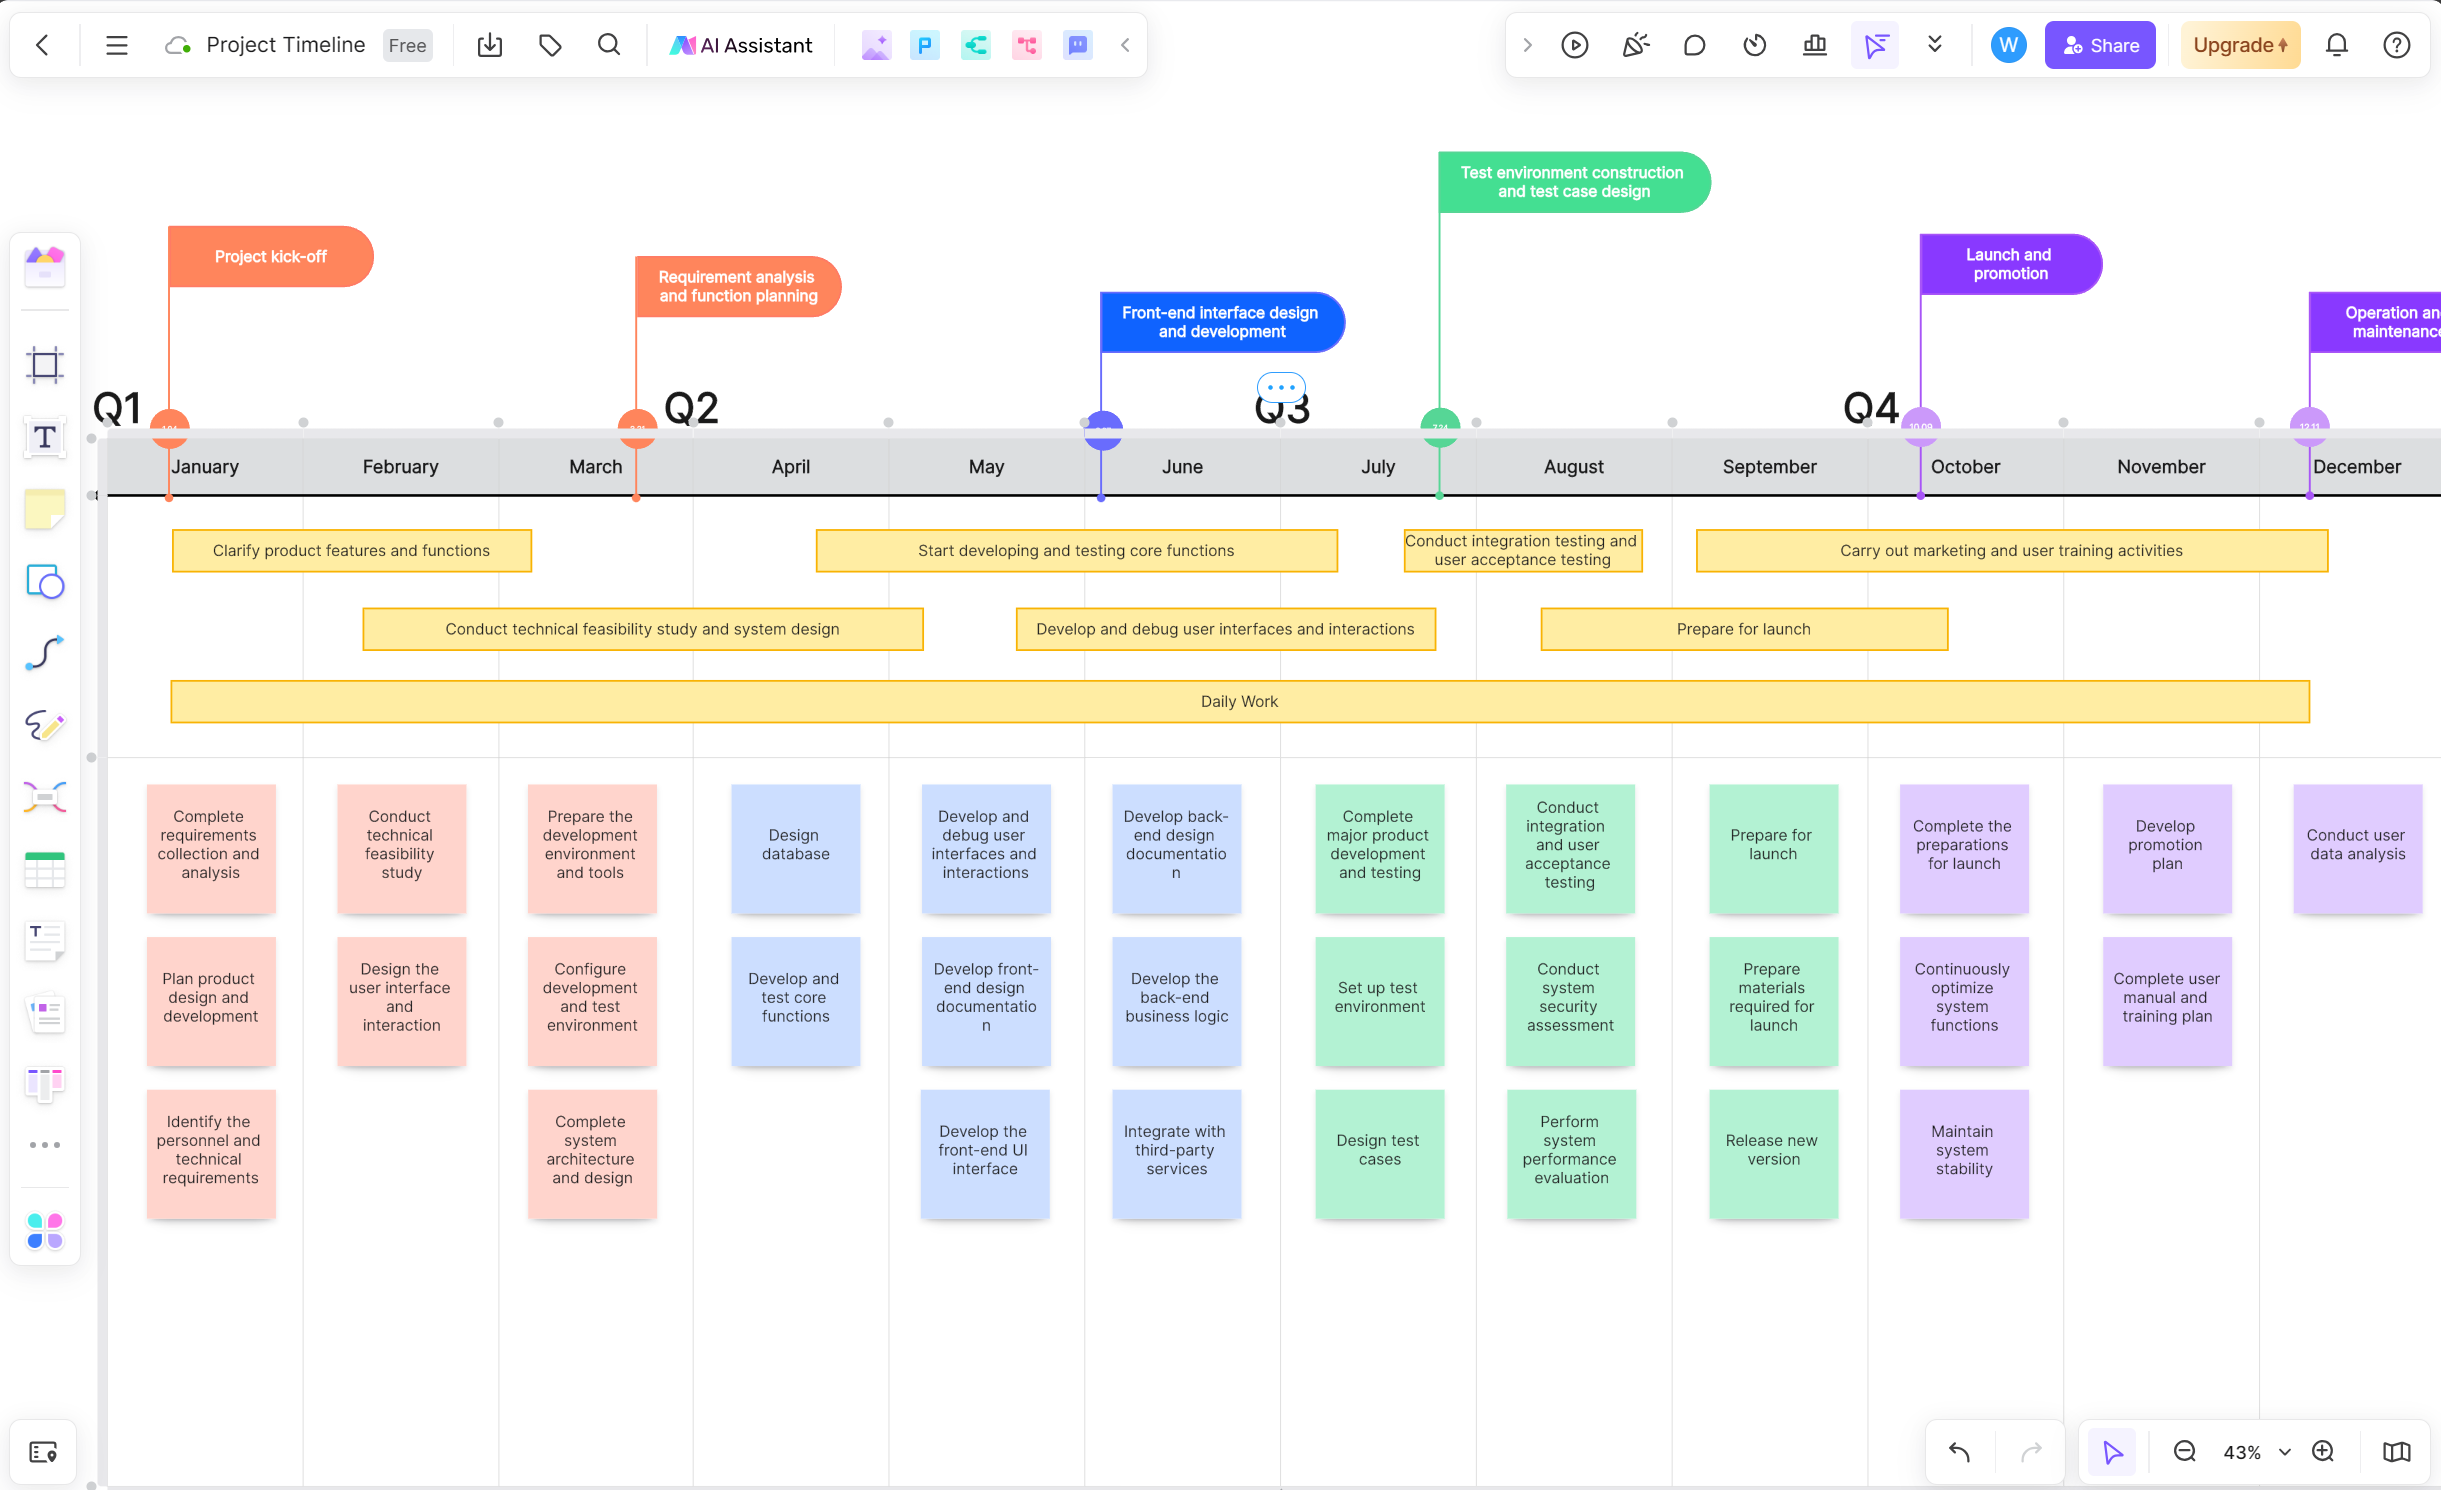Click the help/question mark icon
This screenshot has height=1490, width=2441.
point(2397,45)
